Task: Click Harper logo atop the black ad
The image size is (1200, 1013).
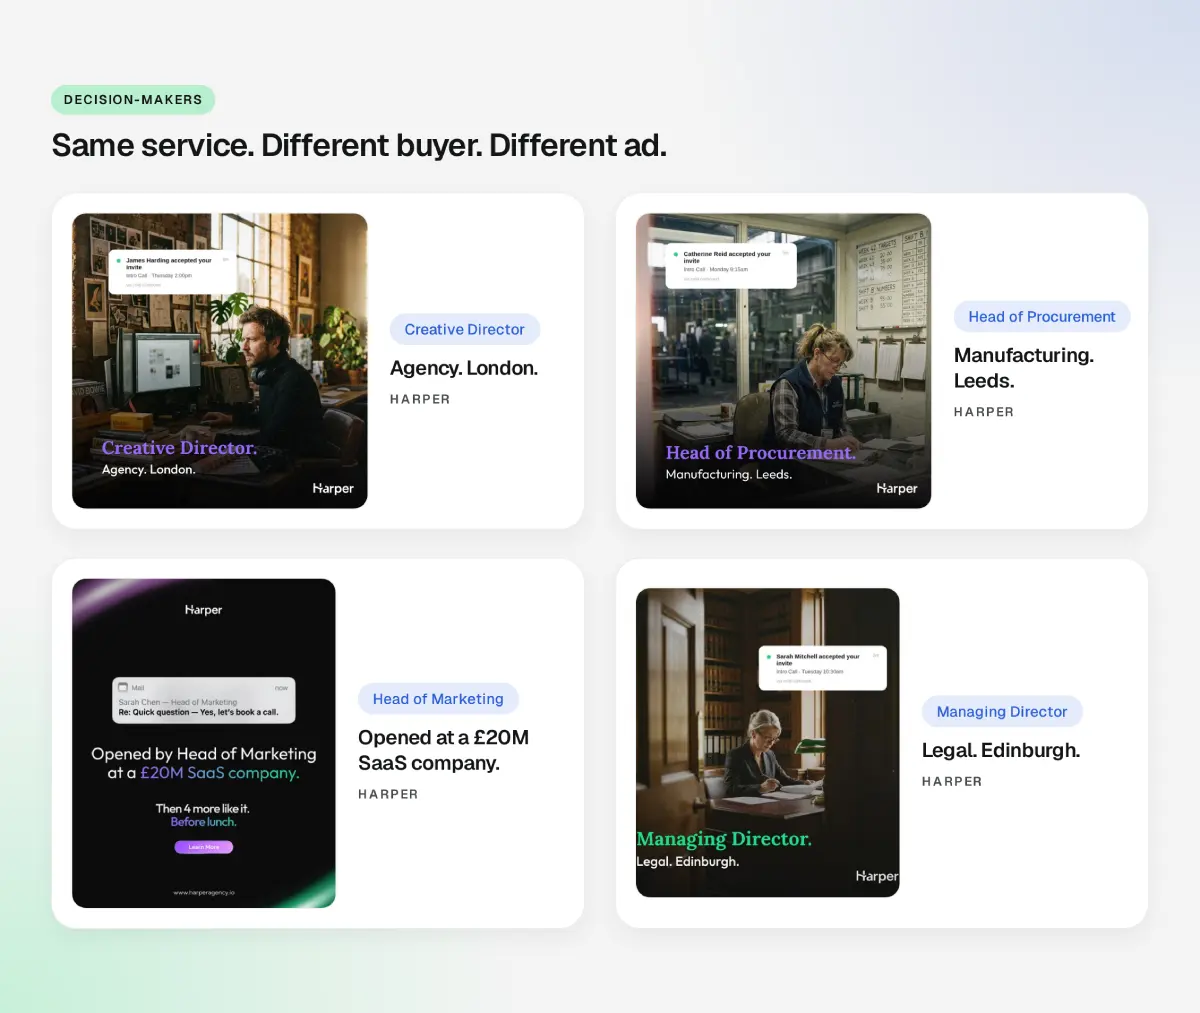Action: 204,610
